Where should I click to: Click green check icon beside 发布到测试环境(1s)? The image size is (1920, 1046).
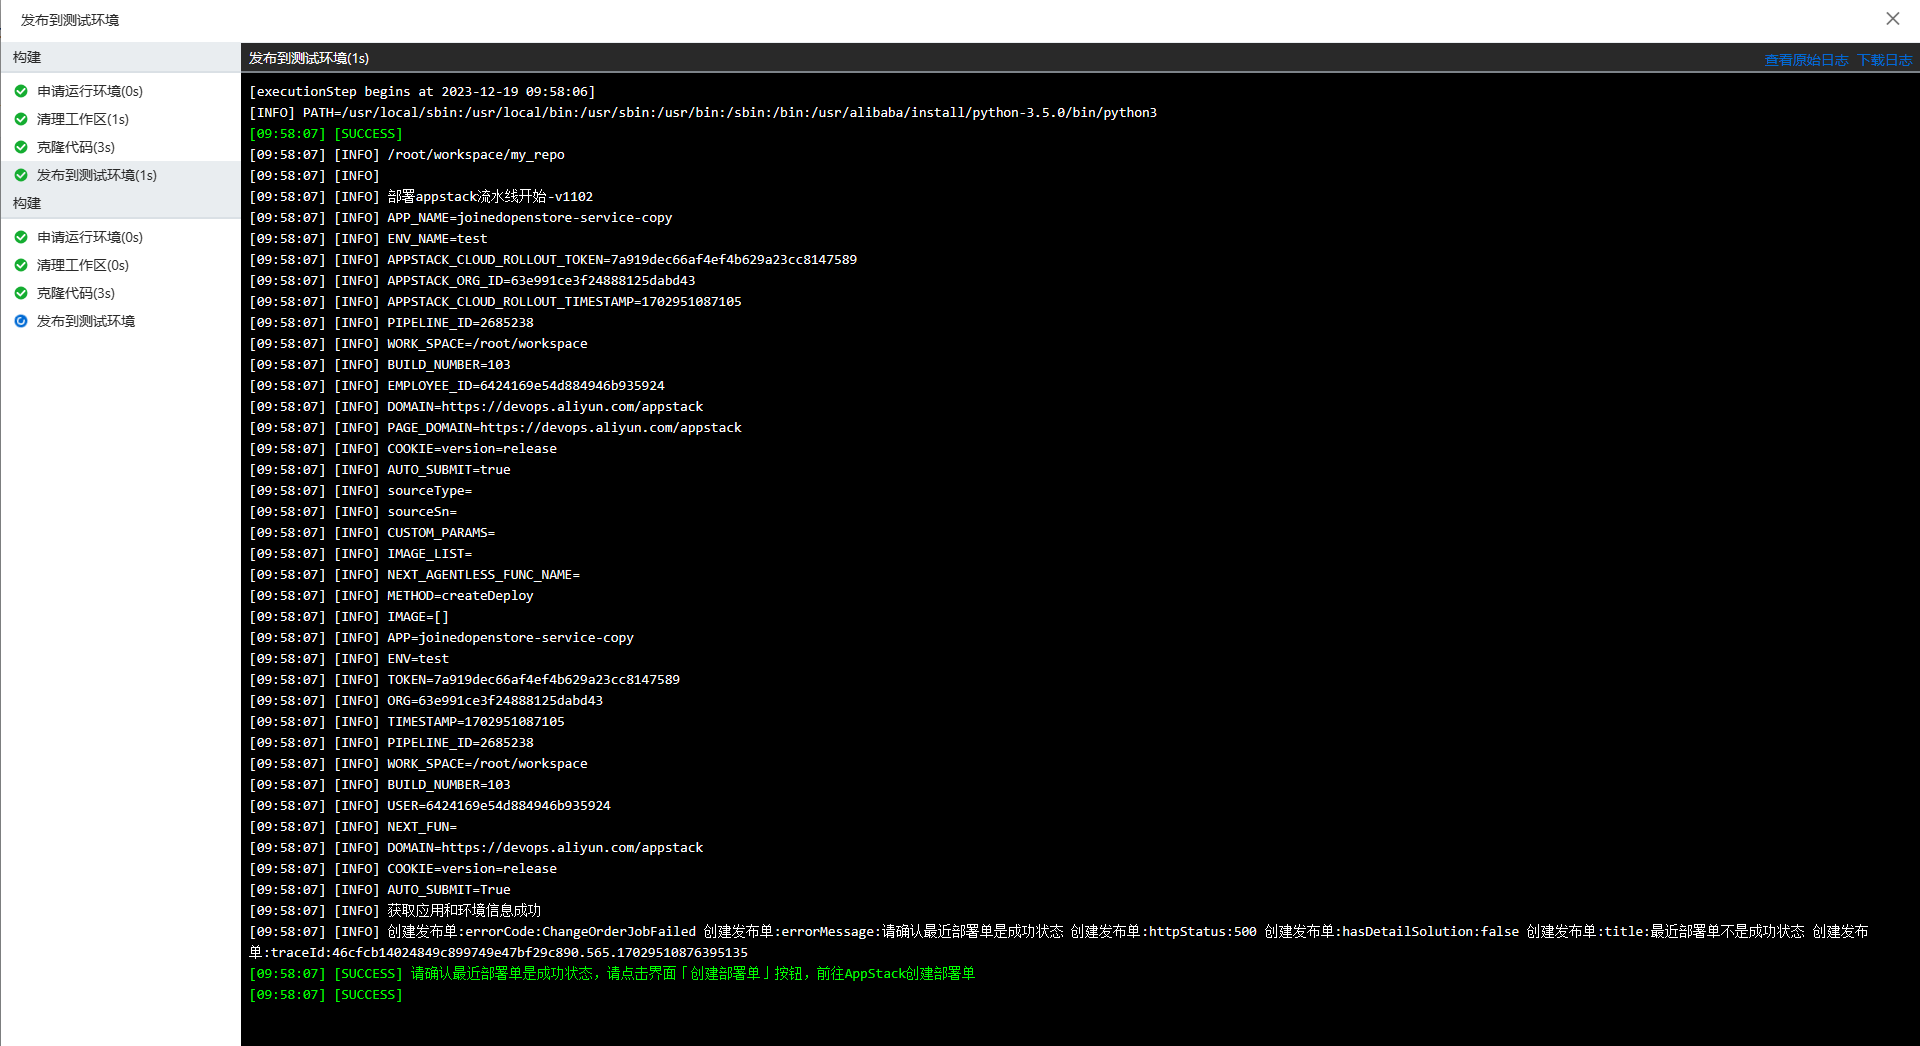21,175
